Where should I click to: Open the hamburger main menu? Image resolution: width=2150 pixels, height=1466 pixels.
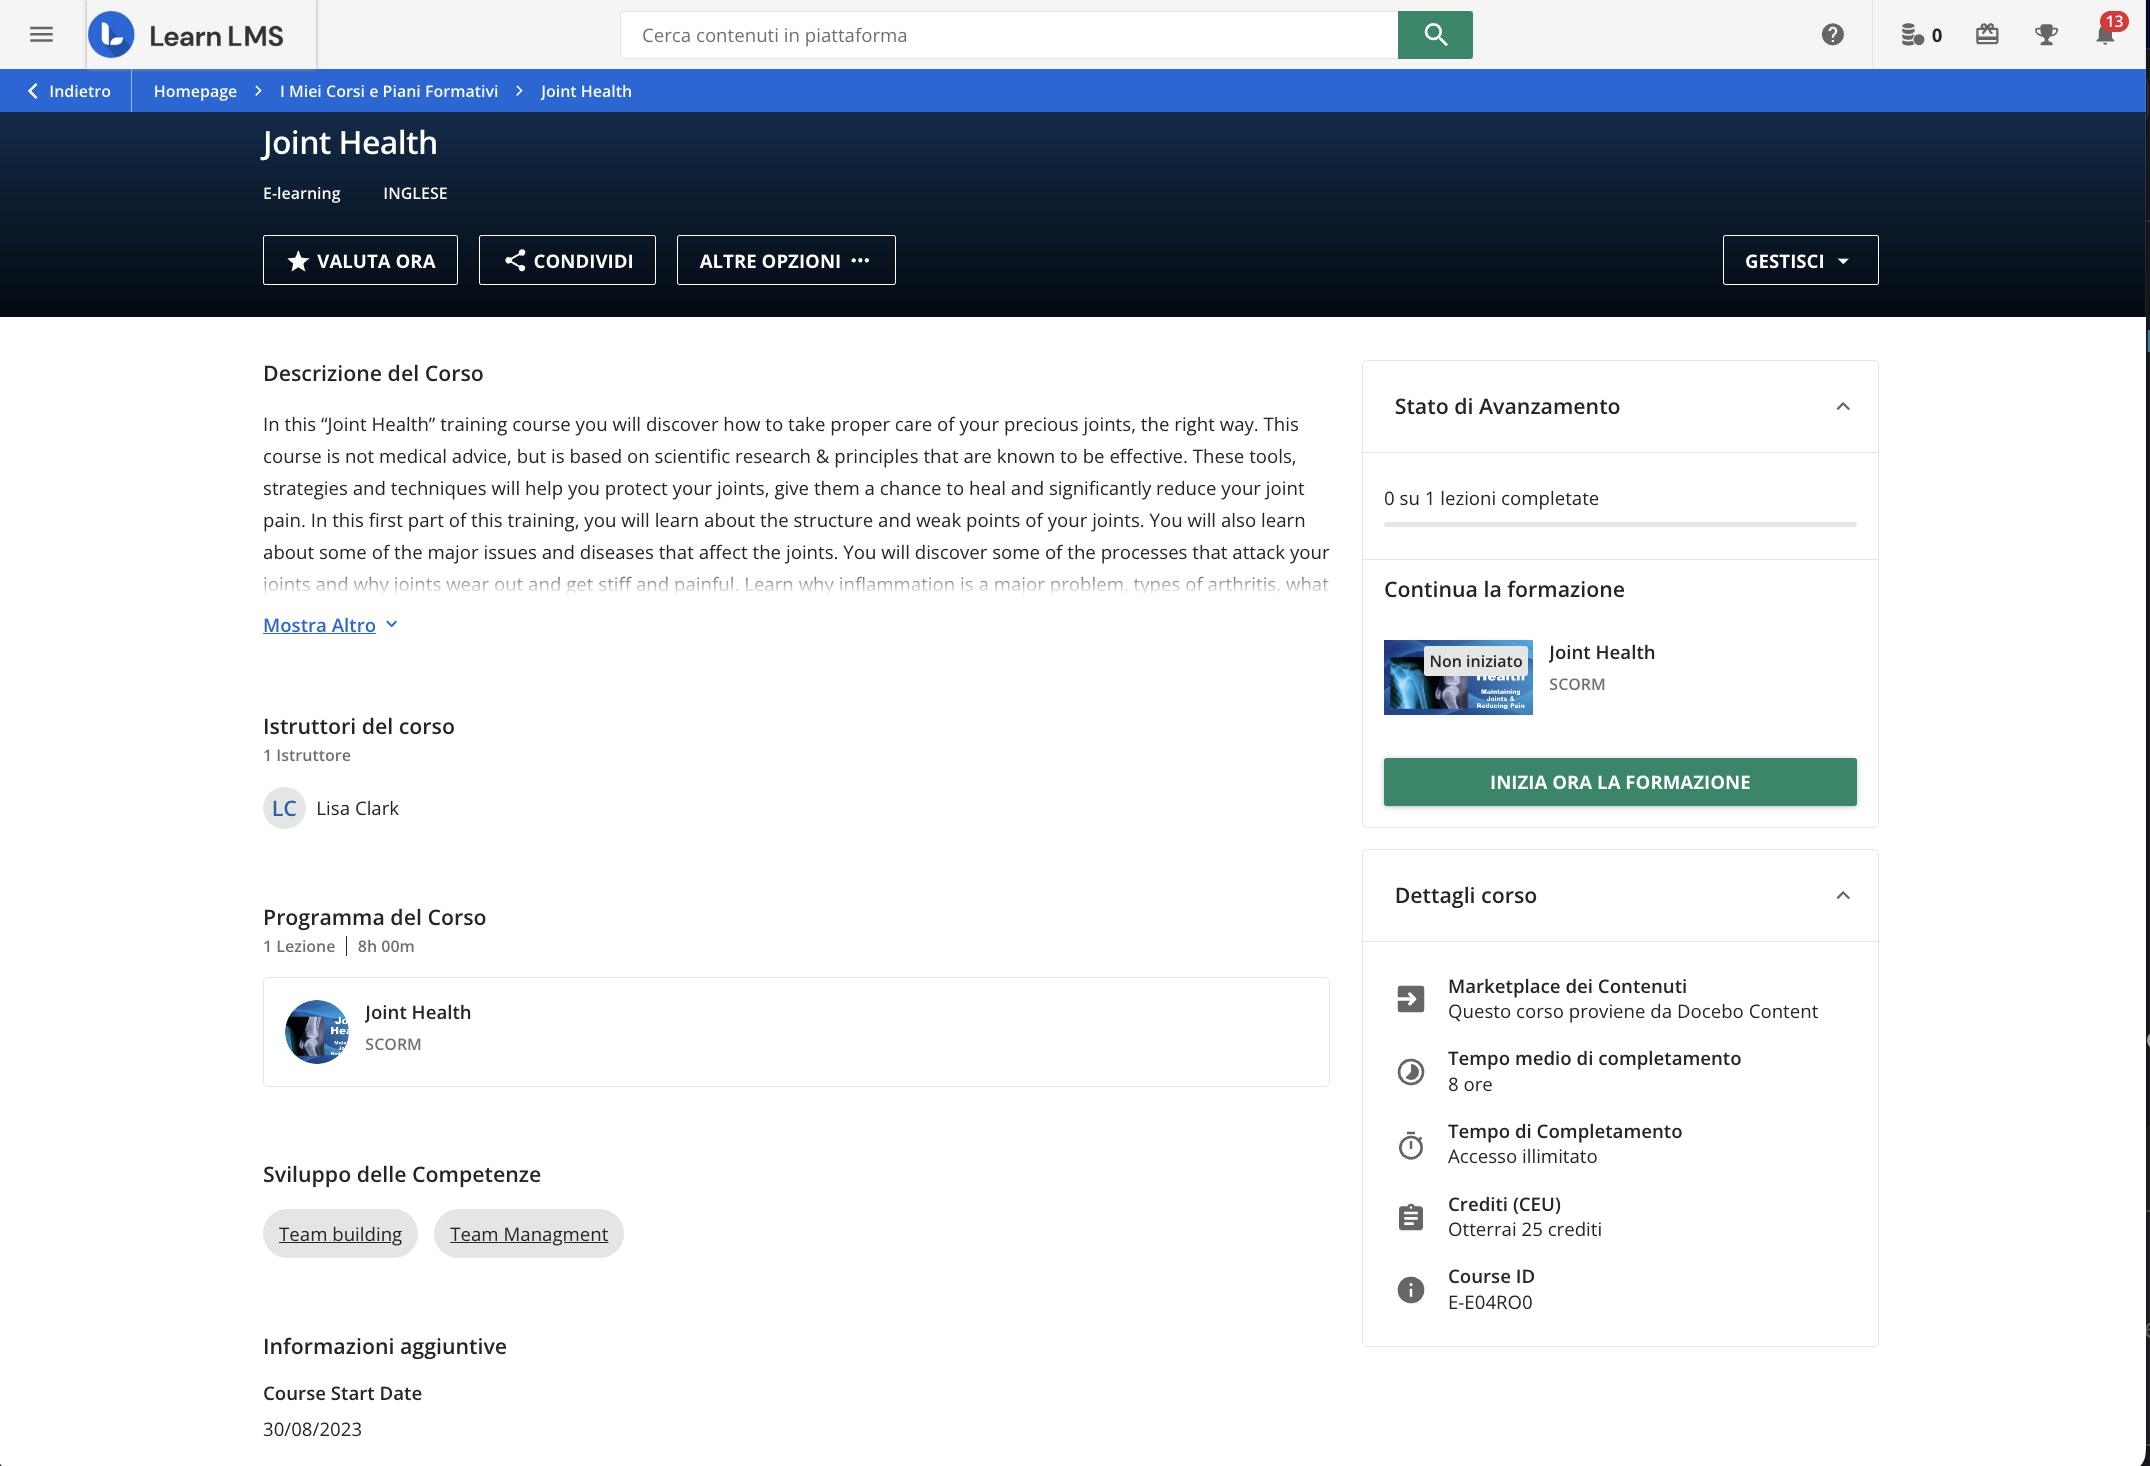41,35
